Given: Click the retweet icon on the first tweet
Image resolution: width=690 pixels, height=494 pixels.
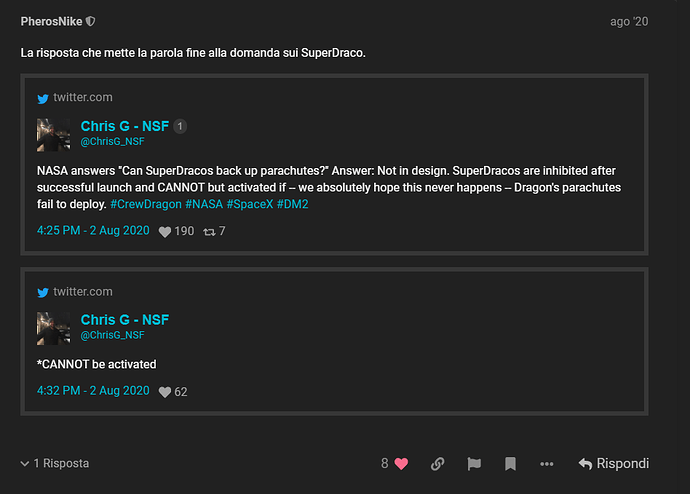Looking at the screenshot, I should pos(209,231).
